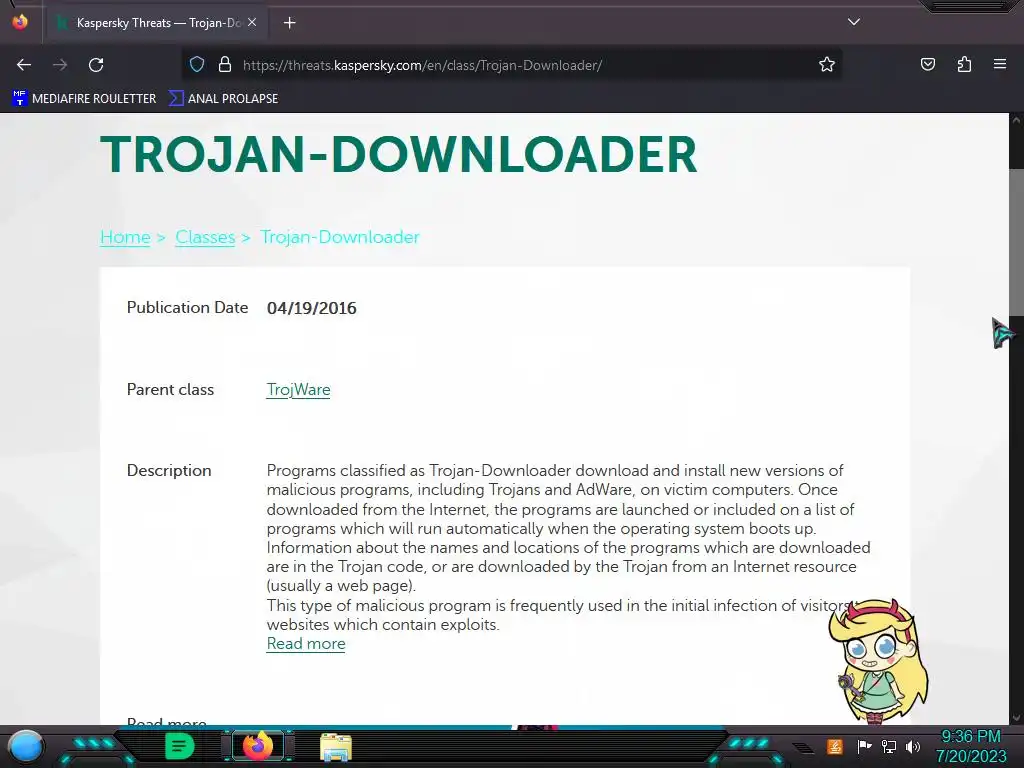Click the Parent class label
1024x768 pixels.
pyautogui.click(x=170, y=390)
